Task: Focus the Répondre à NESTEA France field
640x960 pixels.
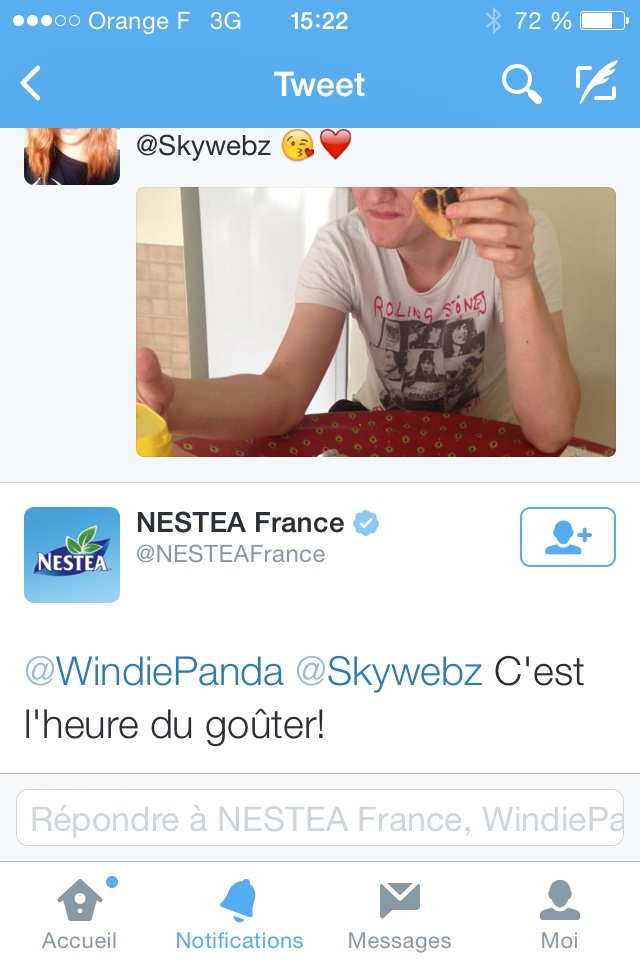Action: click(320, 818)
